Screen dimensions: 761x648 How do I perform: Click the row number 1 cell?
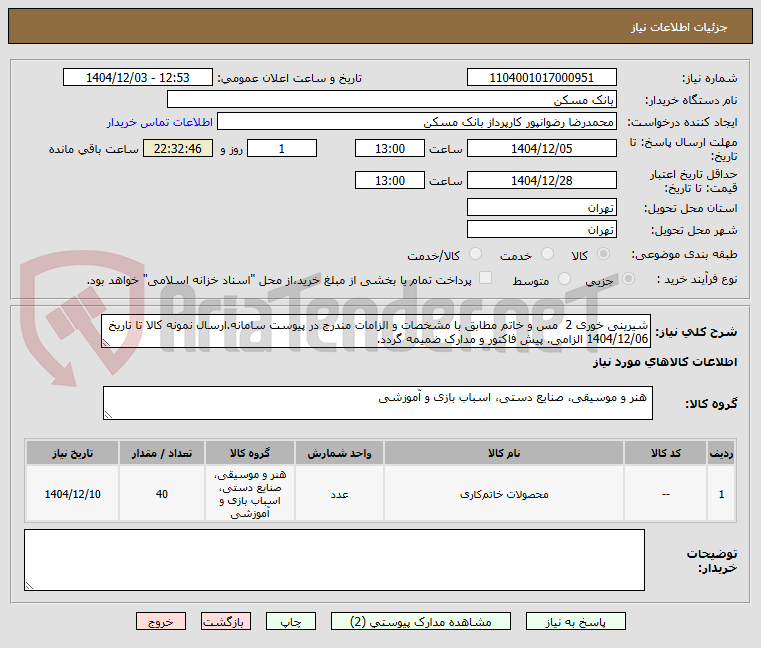coord(721,494)
